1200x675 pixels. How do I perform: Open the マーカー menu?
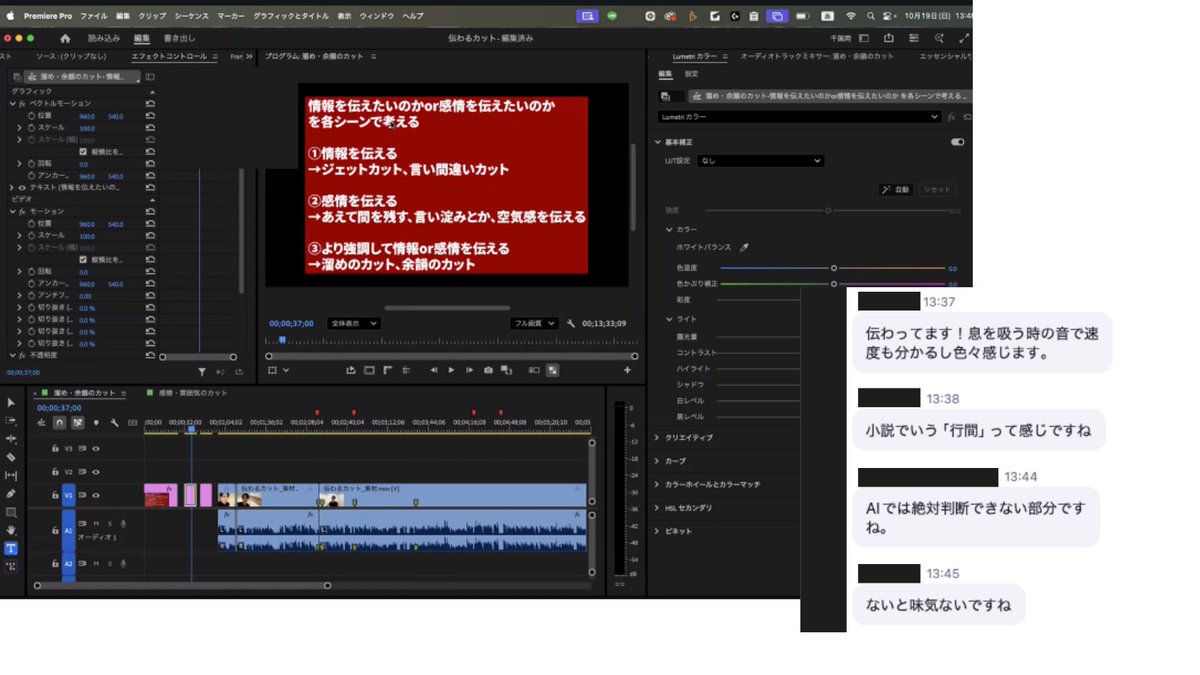pyautogui.click(x=231, y=16)
